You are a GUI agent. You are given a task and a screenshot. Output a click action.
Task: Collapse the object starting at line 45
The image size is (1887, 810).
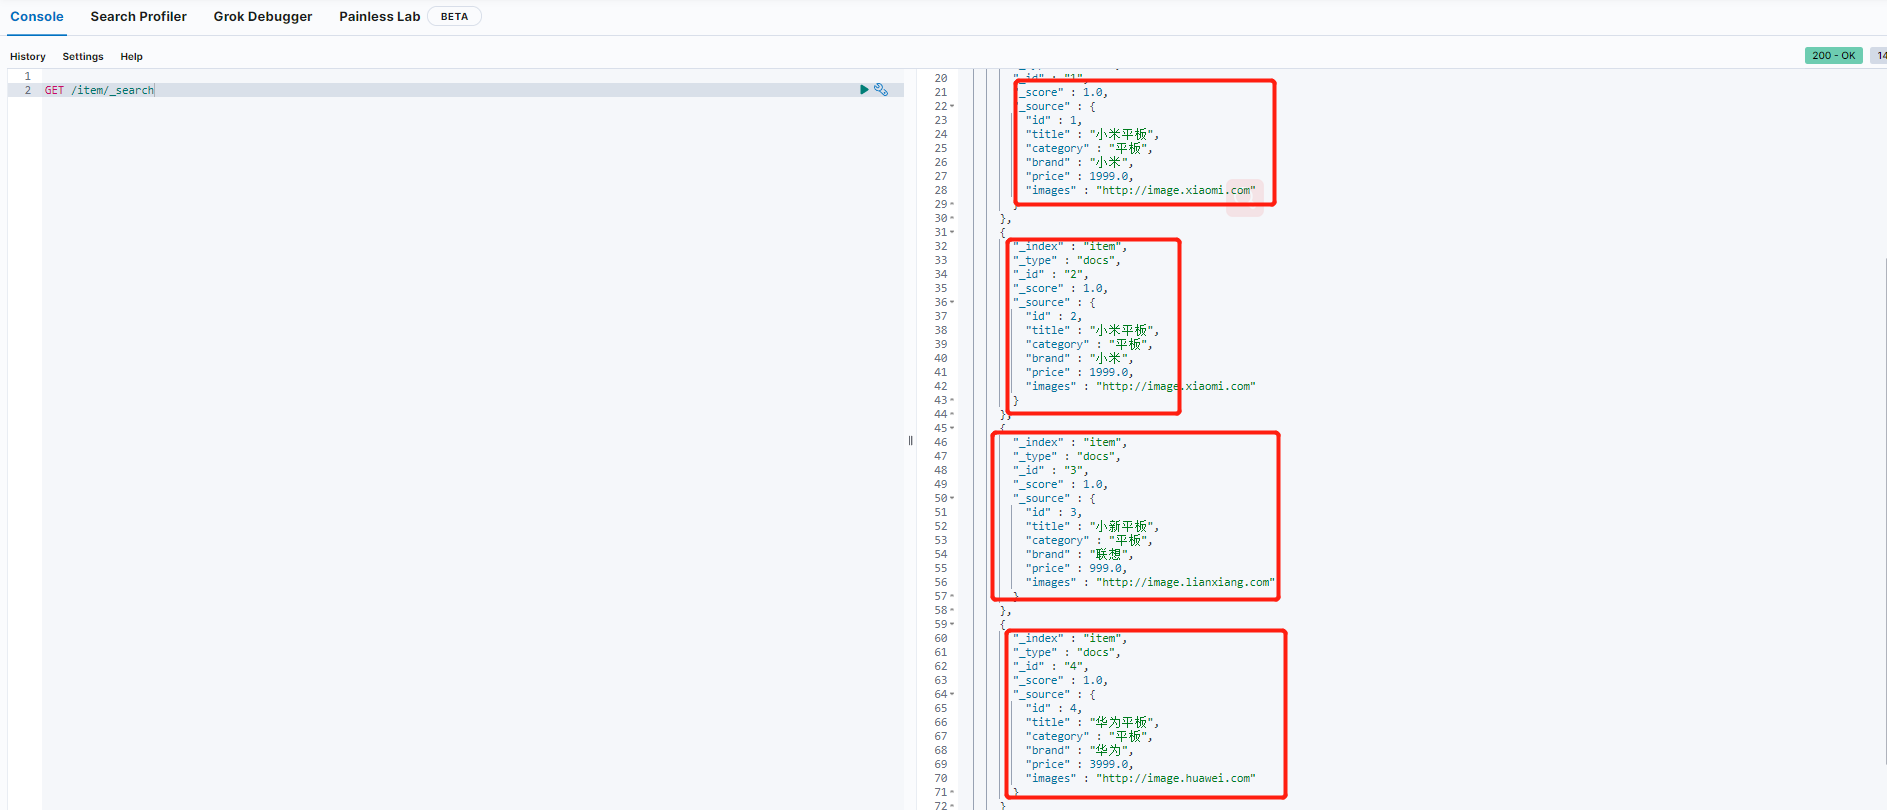952,428
